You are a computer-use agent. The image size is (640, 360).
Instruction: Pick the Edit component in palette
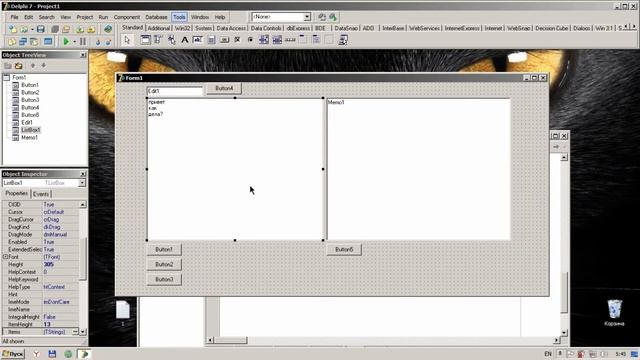click(198, 40)
